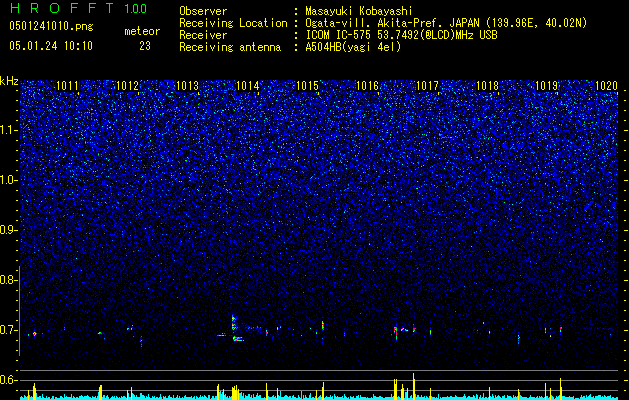Image resolution: width=629 pixels, height=400 pixels.
Task: Click the 1.1 kHz axis label
Action: [x=9, y=130]
